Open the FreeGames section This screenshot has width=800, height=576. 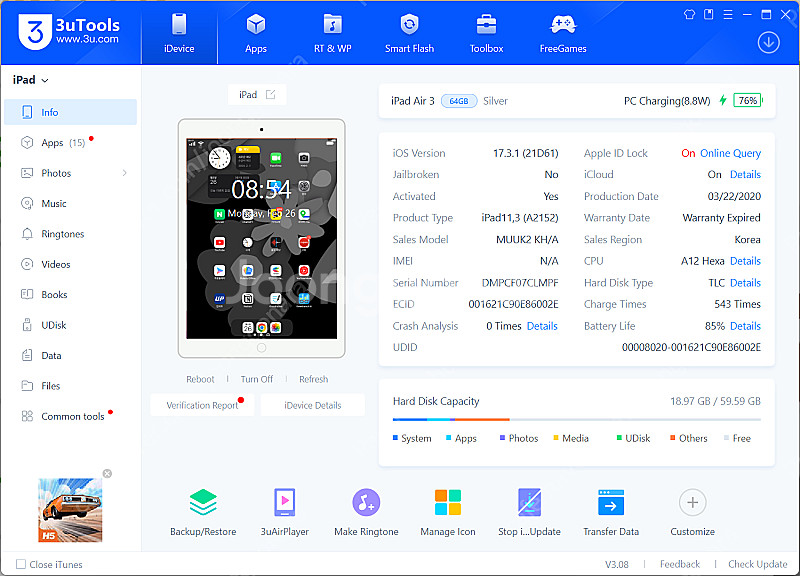[x=563, y=34]
